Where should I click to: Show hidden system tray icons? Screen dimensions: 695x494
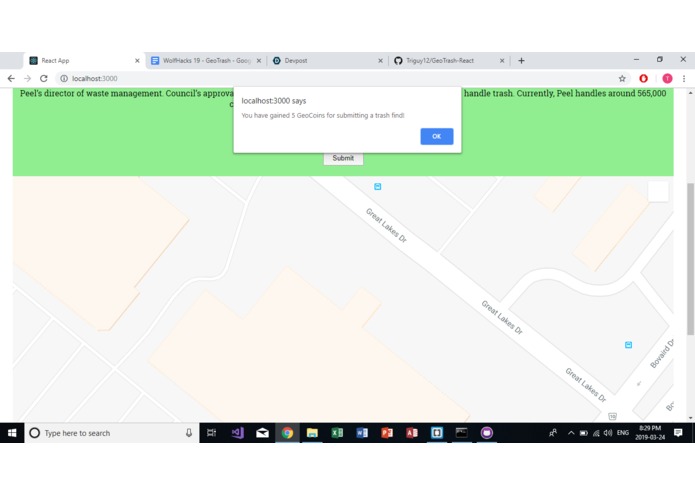click(571, 433)
